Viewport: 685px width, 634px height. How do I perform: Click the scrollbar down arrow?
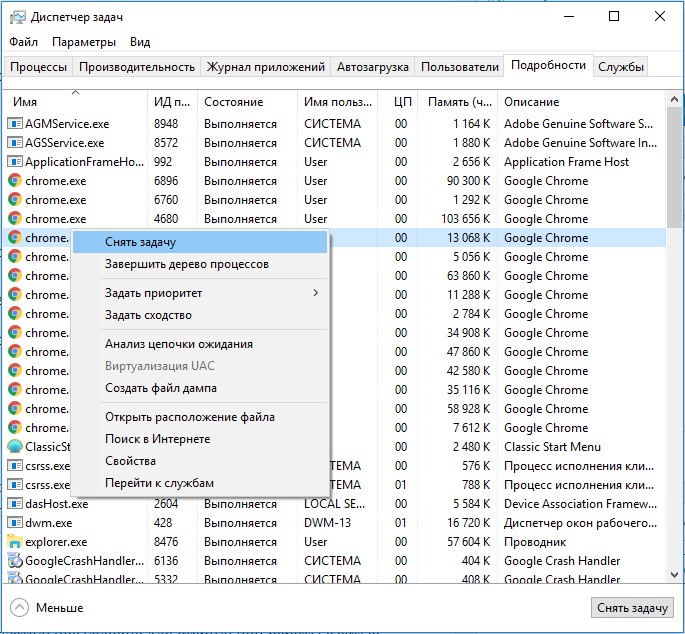[674, 575]
